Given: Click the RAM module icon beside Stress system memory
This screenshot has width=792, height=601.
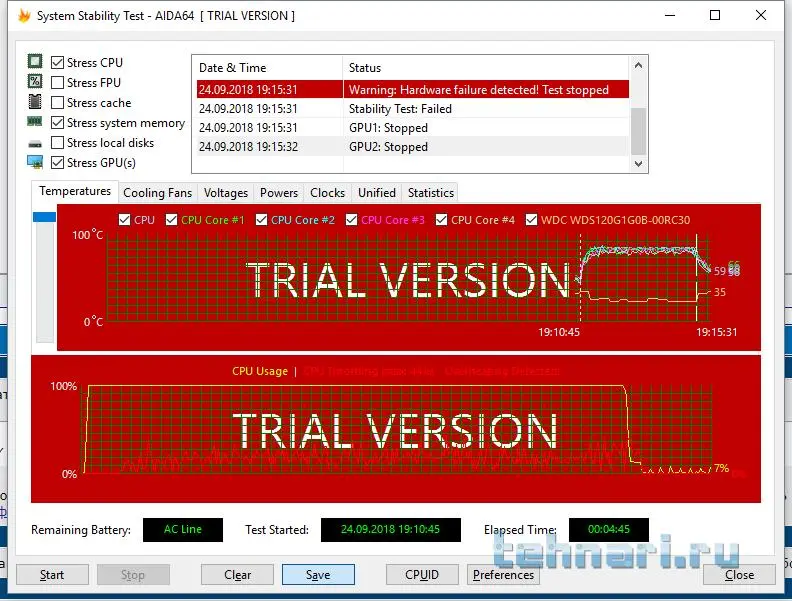Looking at the screenshot, I should (35, 121).
